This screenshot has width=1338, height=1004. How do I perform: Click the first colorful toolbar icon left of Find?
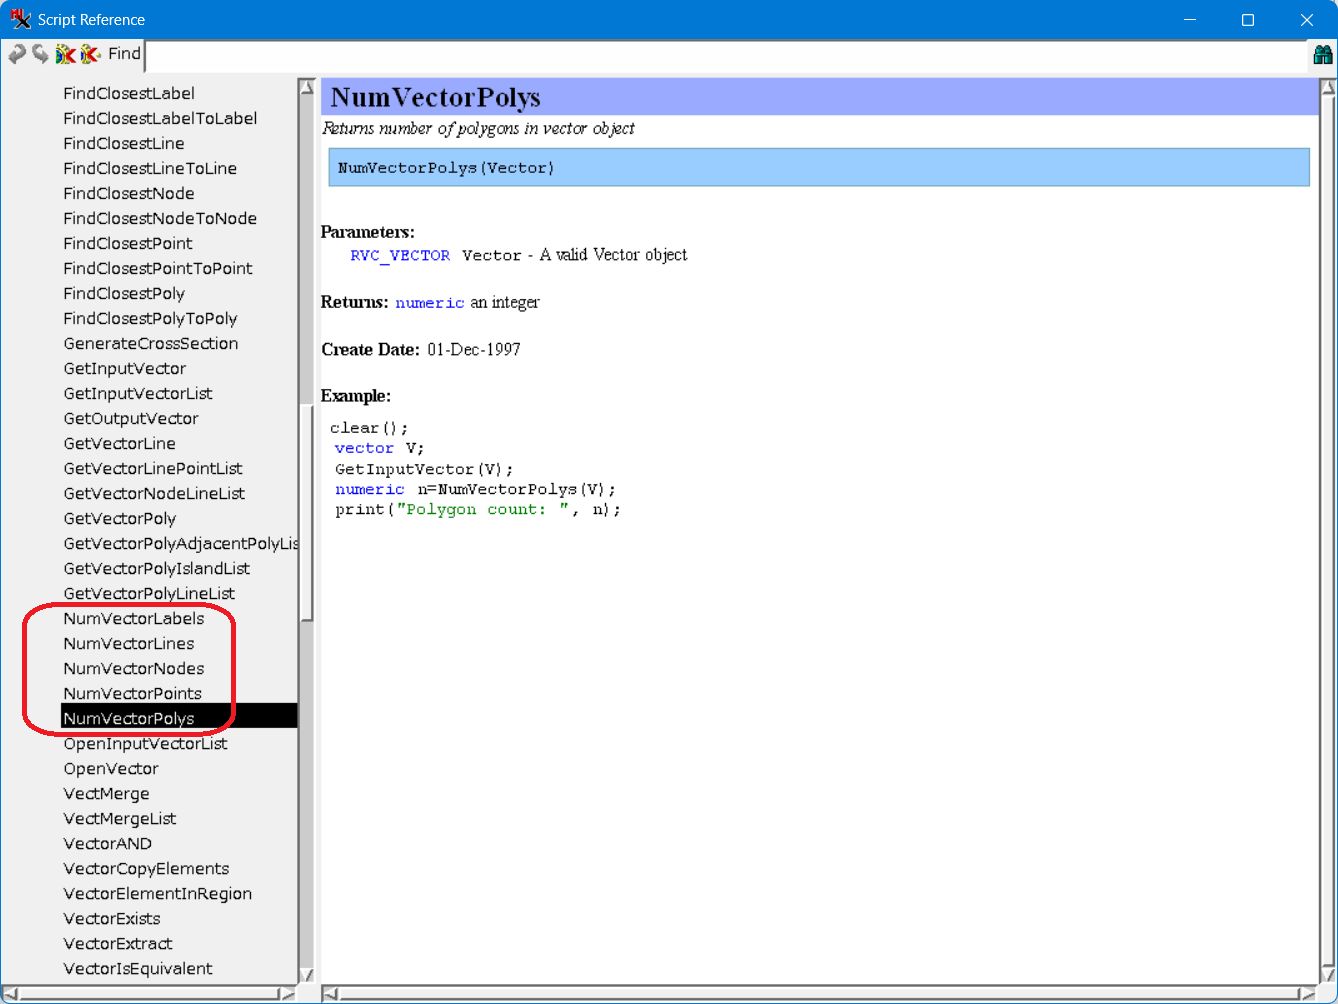tap(66, 54)
